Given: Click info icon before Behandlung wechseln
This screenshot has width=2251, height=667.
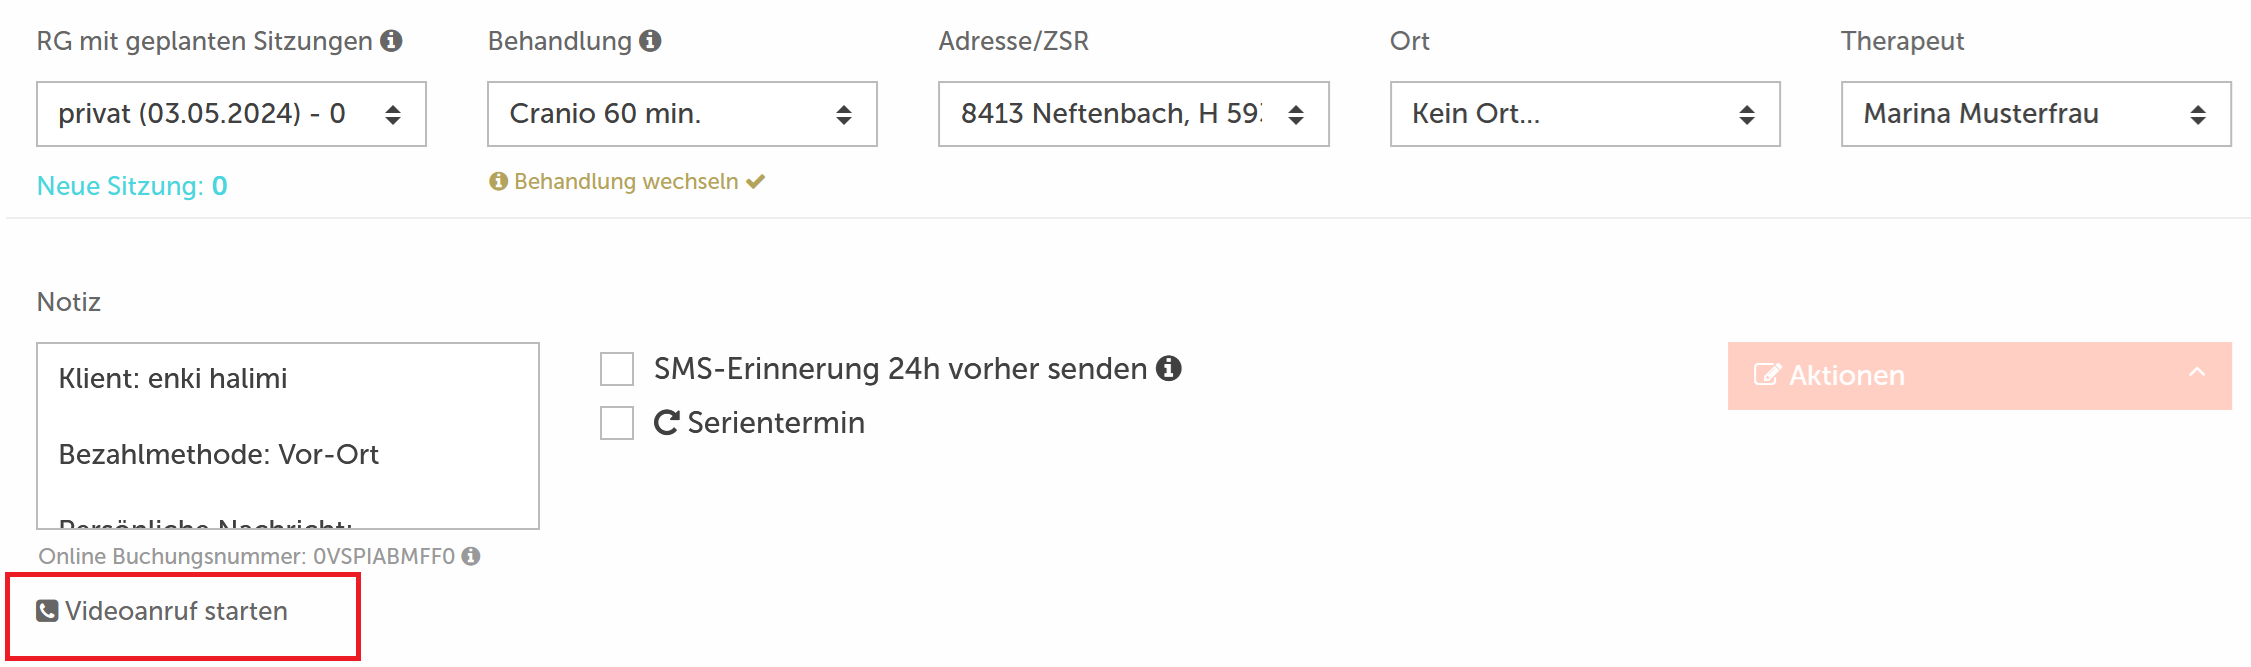Looking at the screenshot, I should pyautogui.click(x=498, y=181).
